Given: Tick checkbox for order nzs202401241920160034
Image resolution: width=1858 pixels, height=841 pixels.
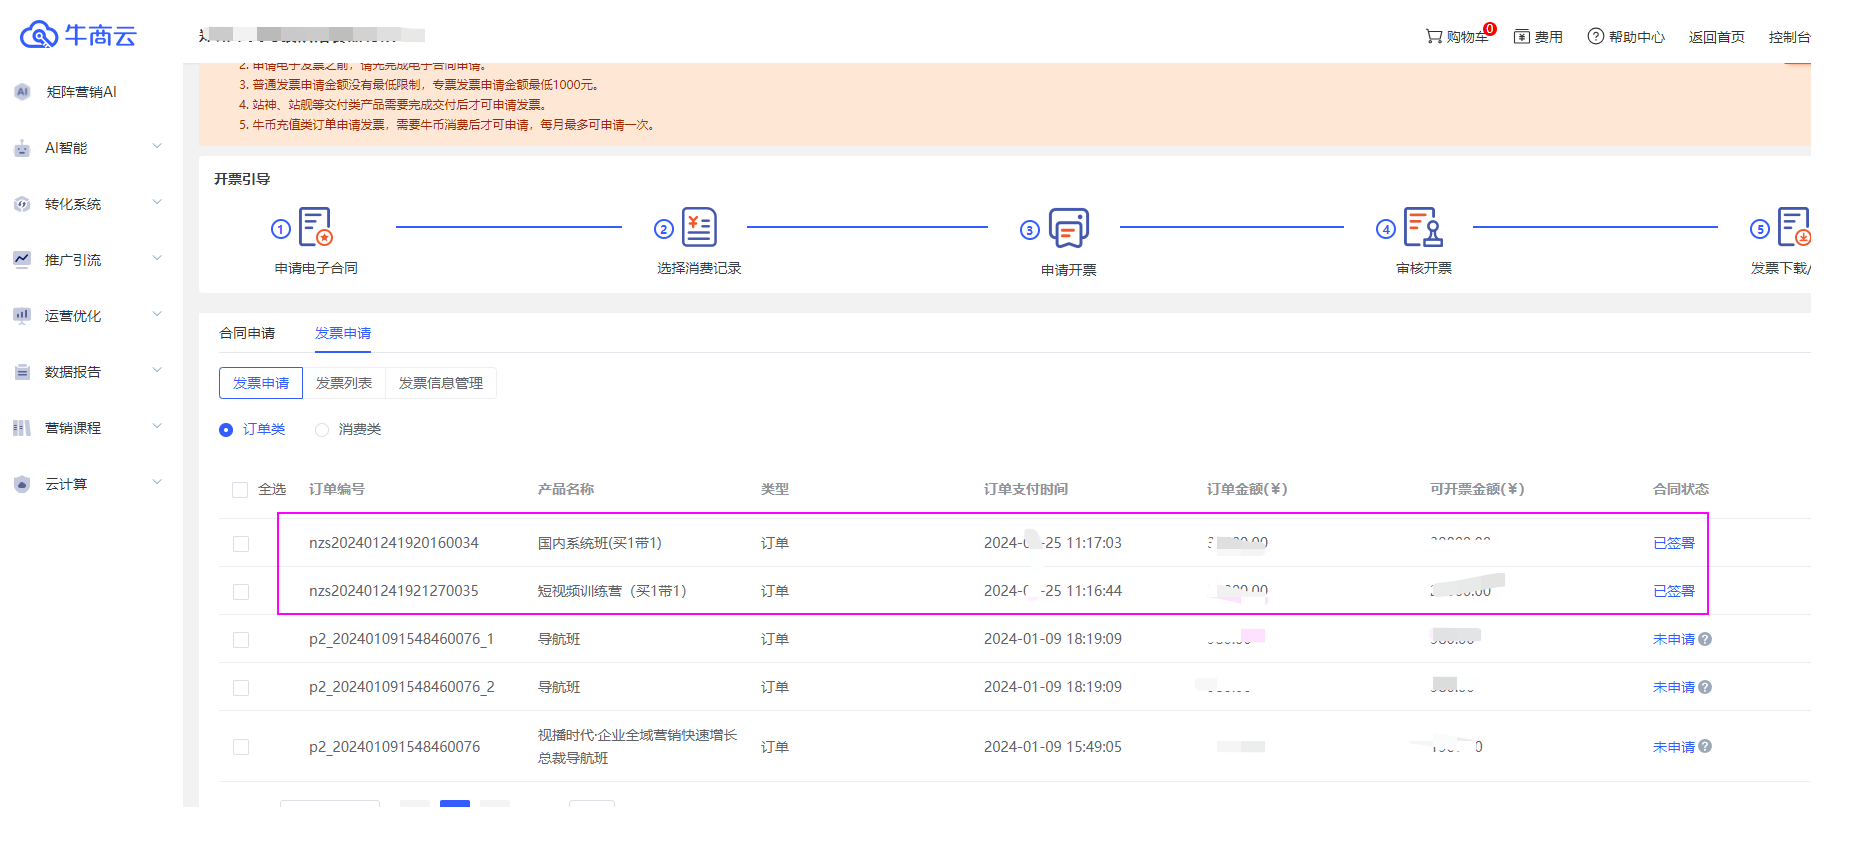Looking at the screenshot, I should pos(241,544).
